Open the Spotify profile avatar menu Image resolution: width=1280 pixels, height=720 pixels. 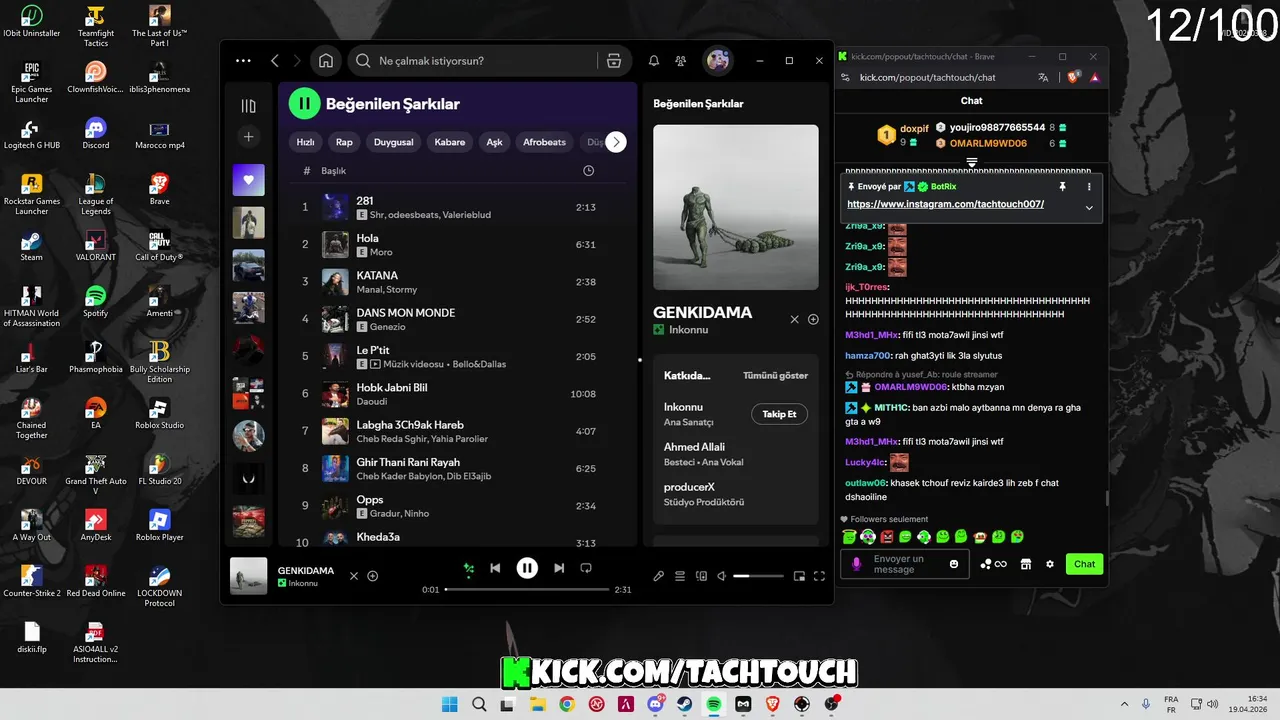718,61
